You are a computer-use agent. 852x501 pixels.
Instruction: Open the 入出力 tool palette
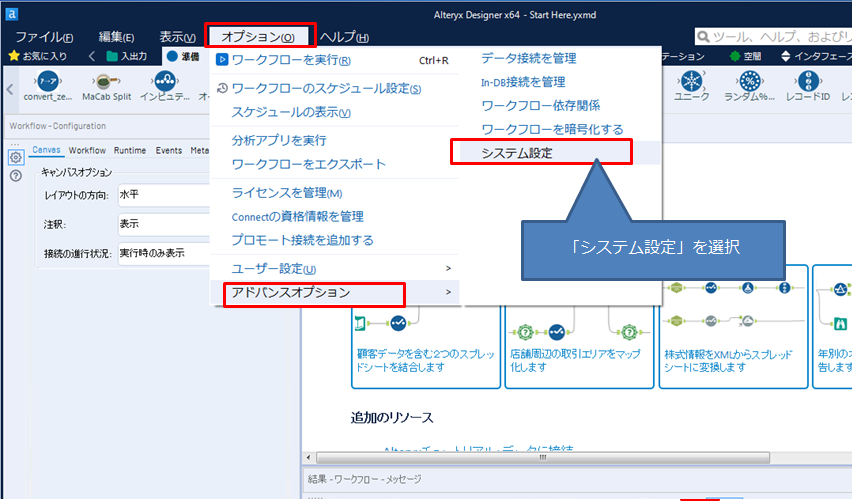point(127,56)
